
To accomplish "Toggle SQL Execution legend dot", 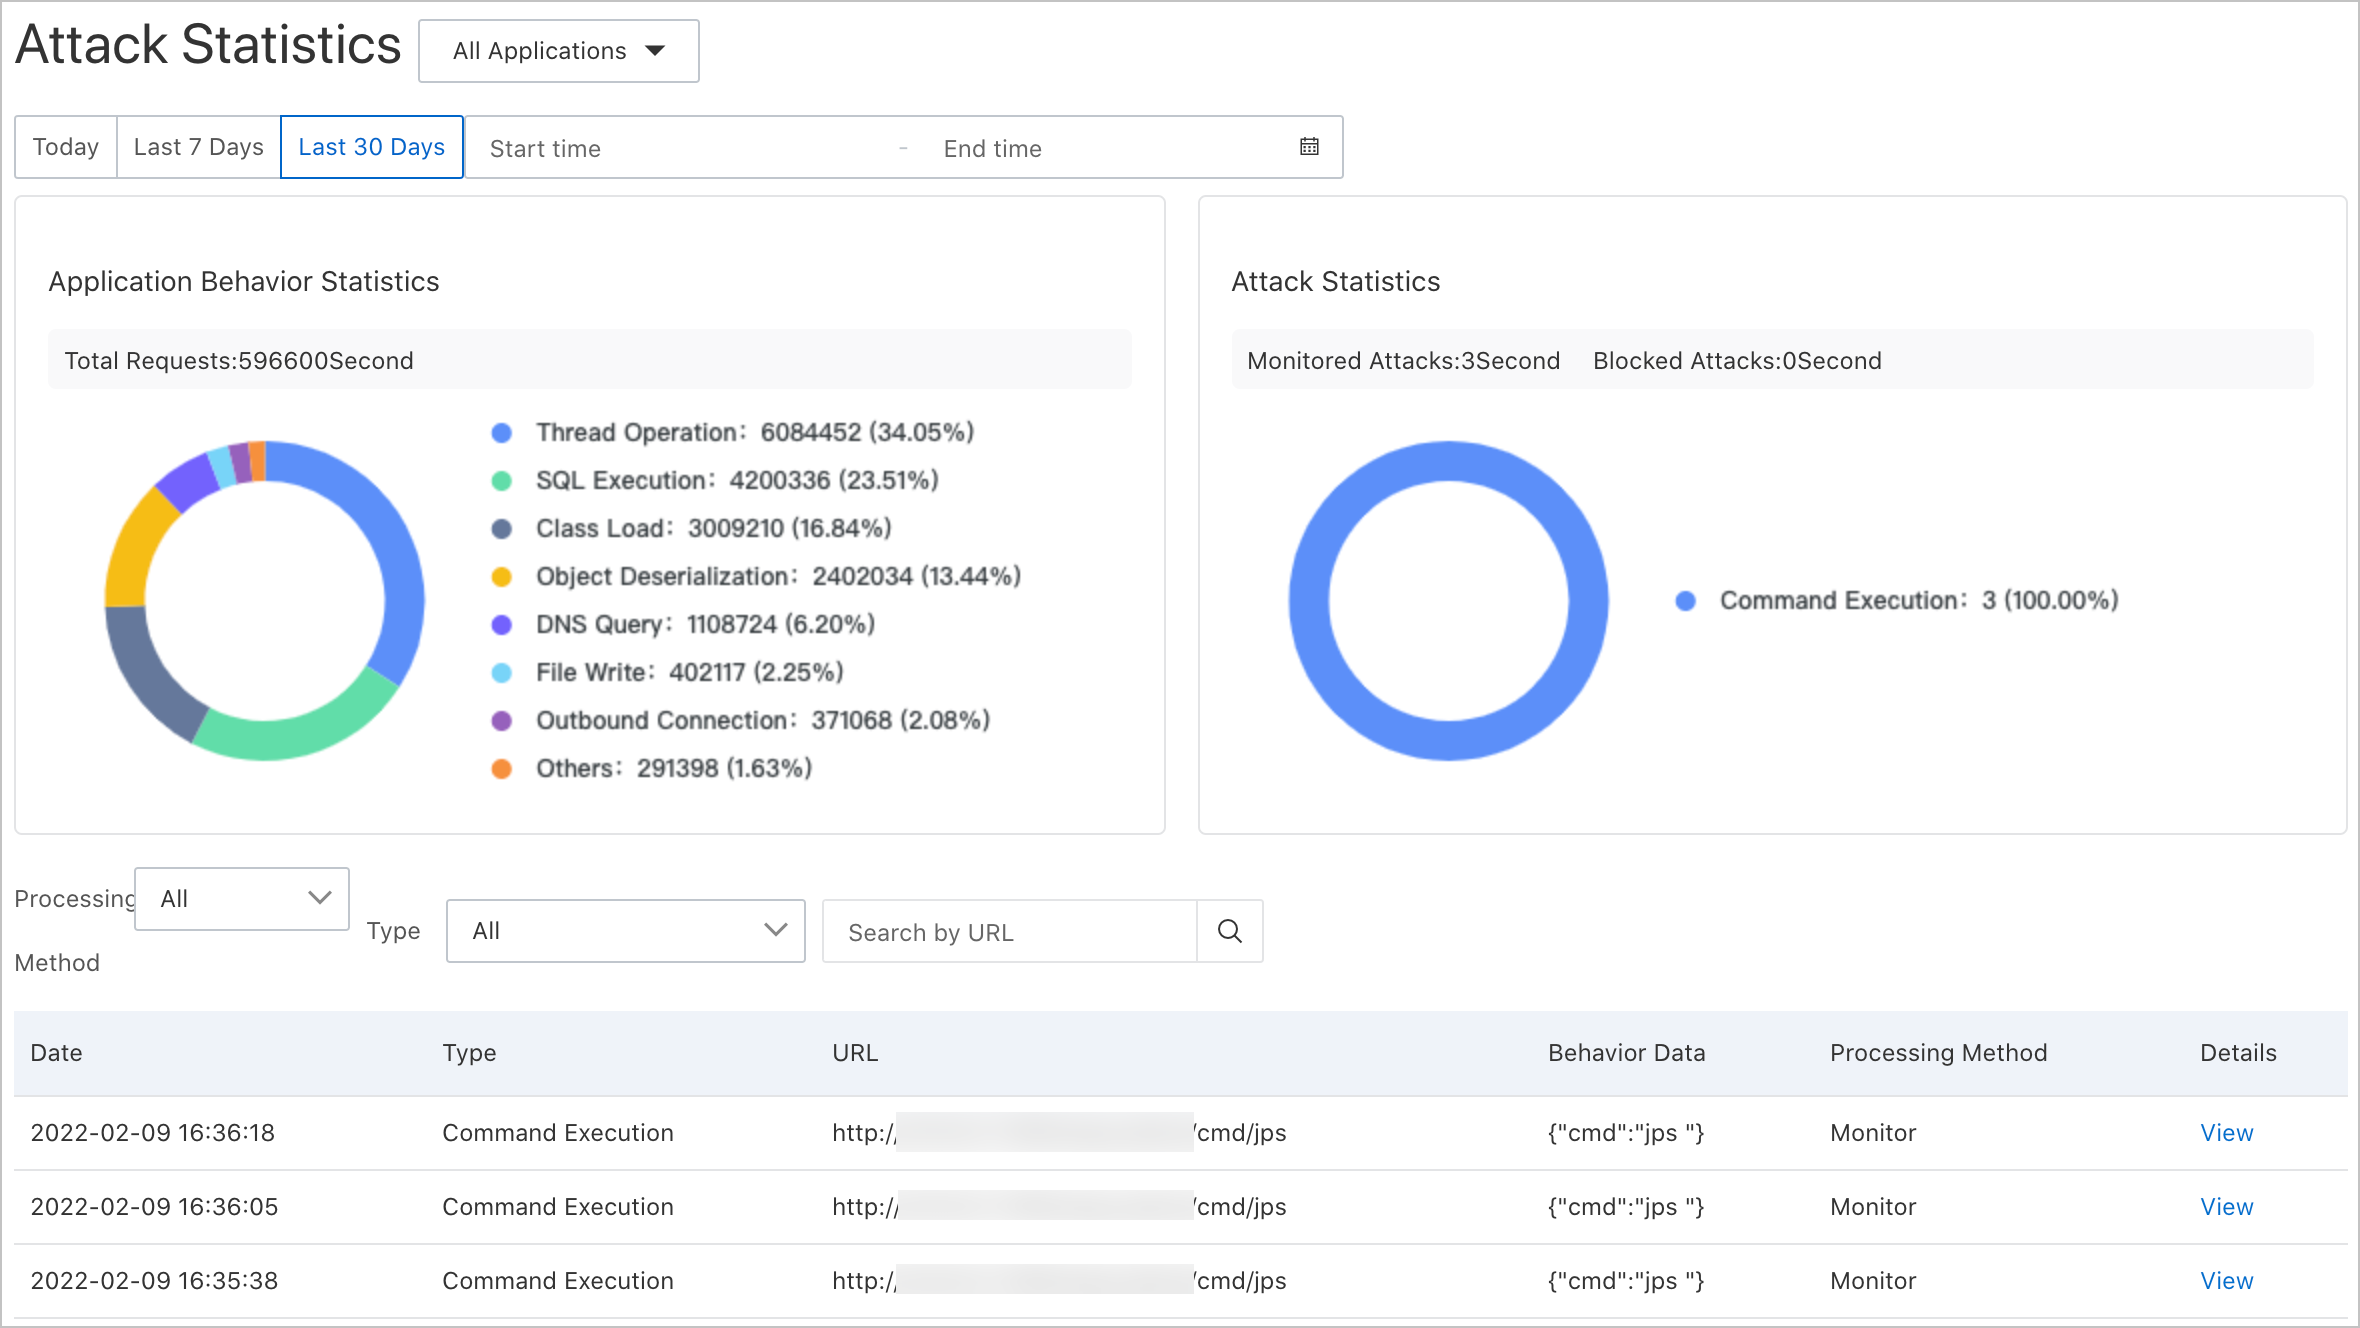I will tap(502, 481).
